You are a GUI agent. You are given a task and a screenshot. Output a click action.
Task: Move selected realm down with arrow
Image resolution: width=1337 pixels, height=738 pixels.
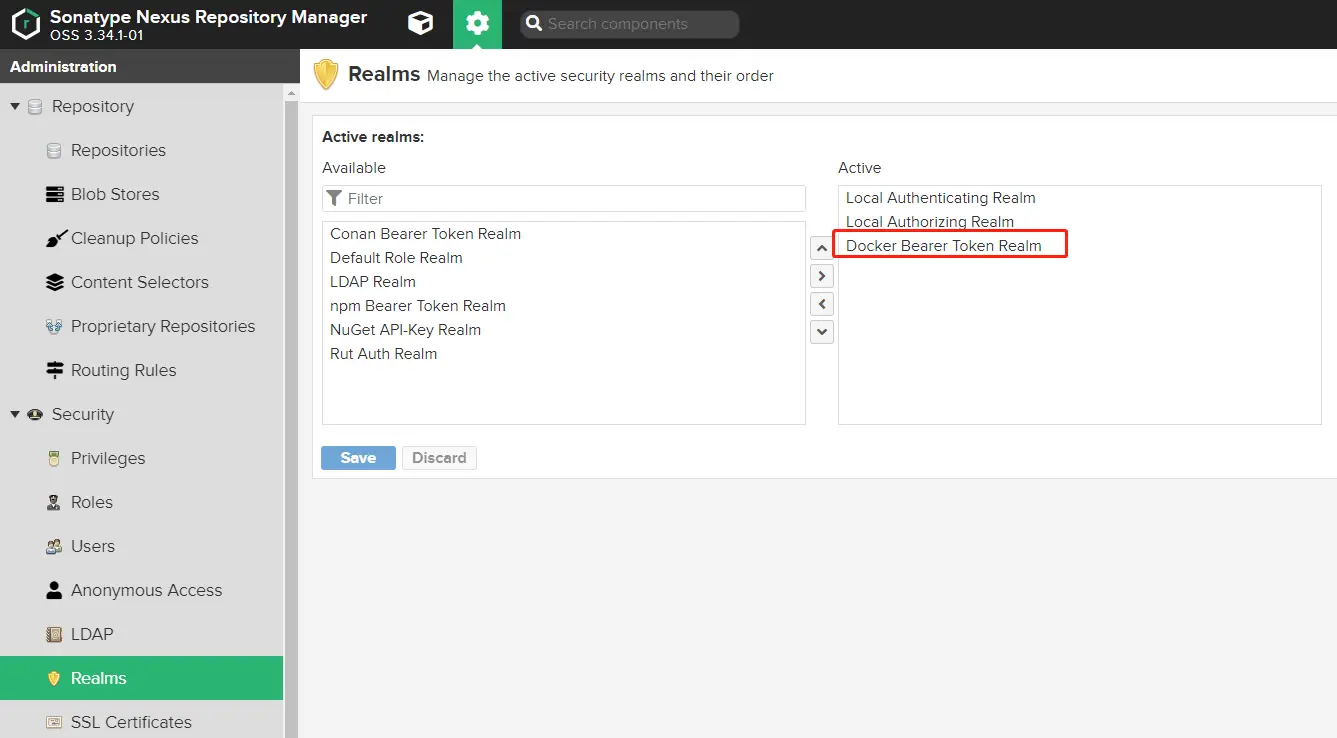click(x=822, y=331)
